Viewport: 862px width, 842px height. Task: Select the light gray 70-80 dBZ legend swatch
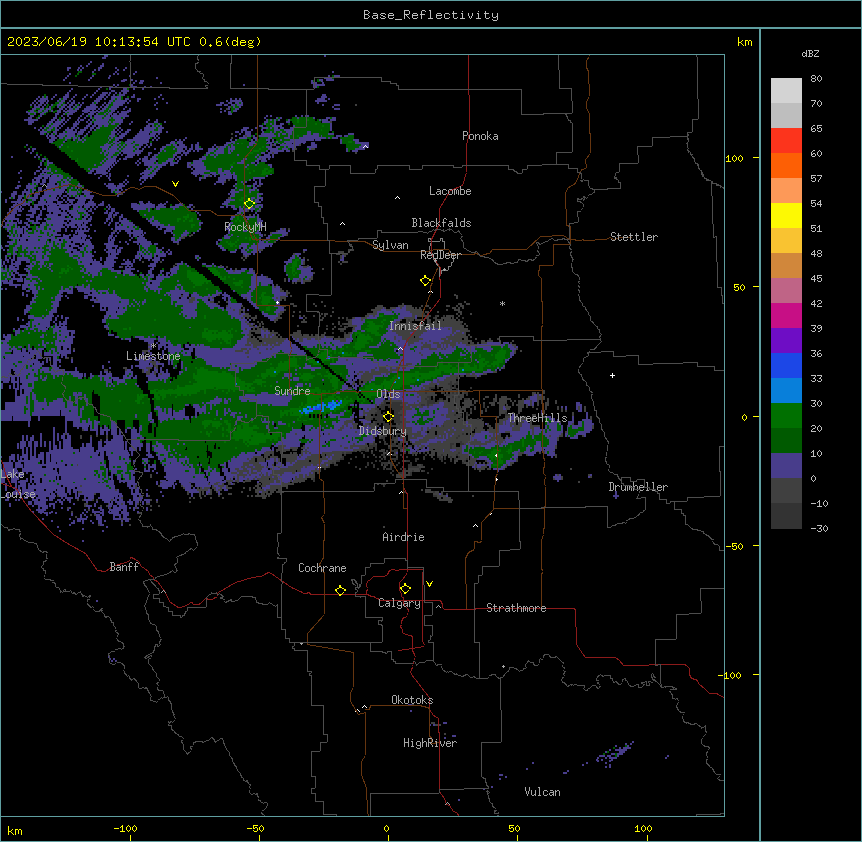coord(786,91)
